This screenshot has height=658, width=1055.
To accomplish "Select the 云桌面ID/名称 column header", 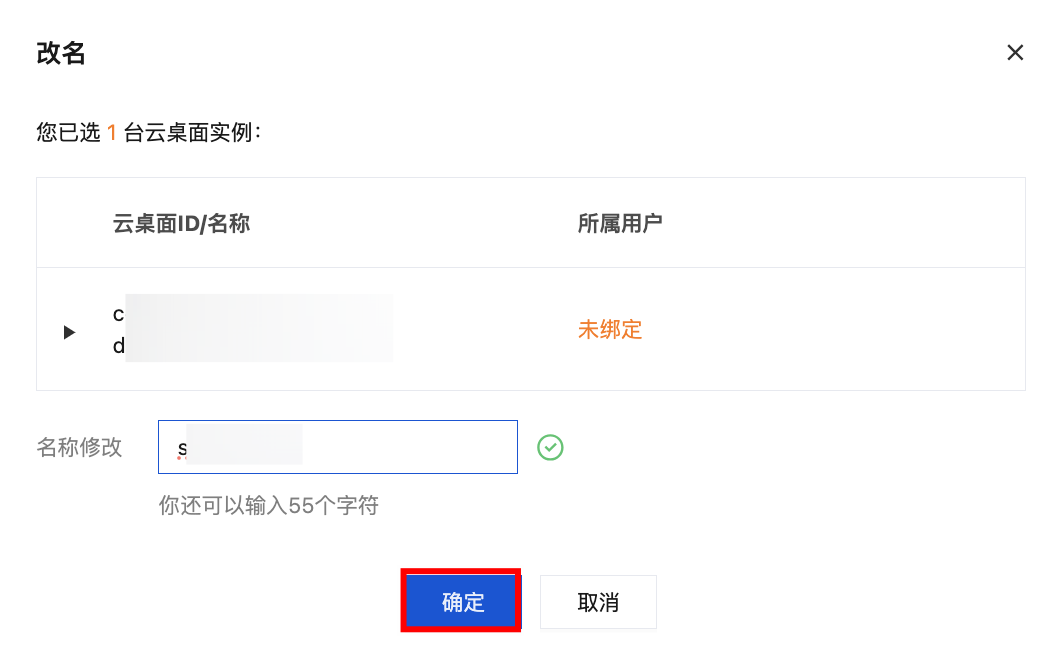I will pyautogui.click(x=181, y=223).
